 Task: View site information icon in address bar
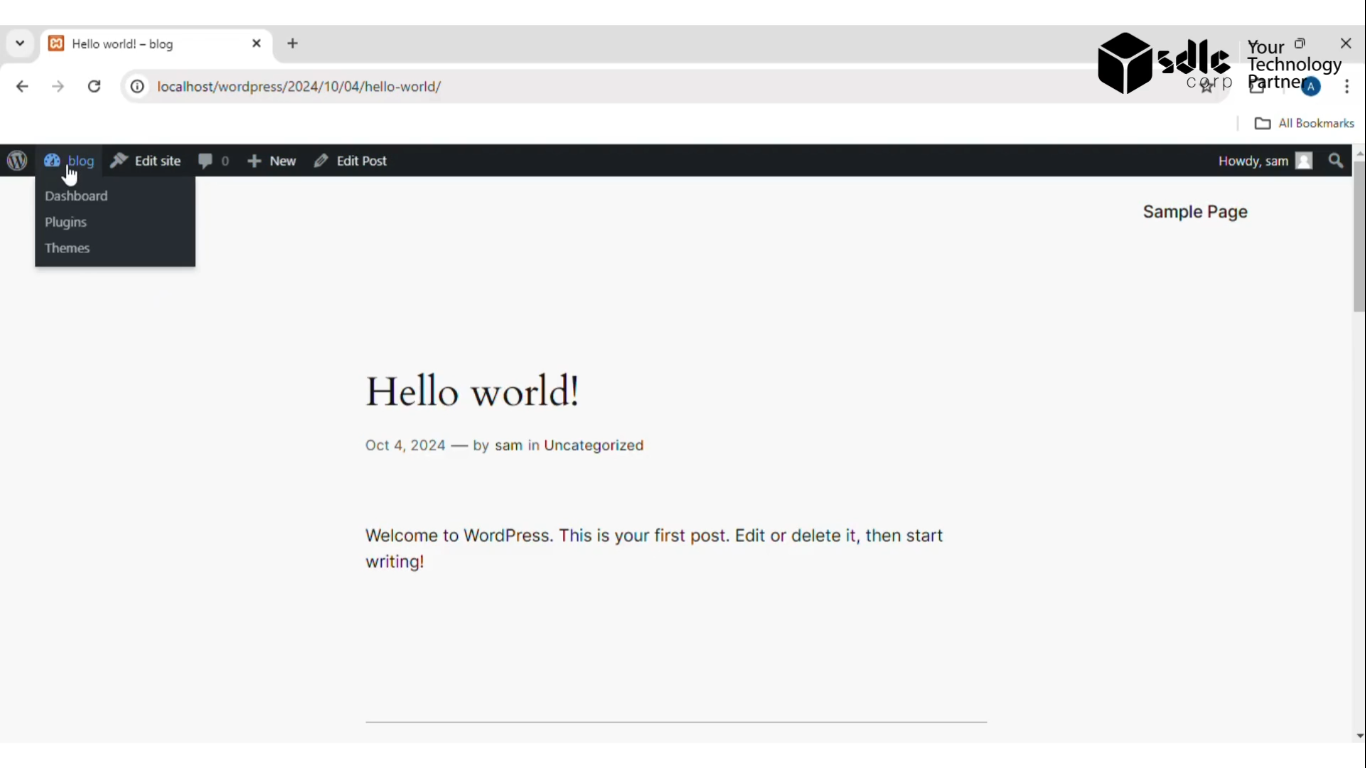coord(138,86)
